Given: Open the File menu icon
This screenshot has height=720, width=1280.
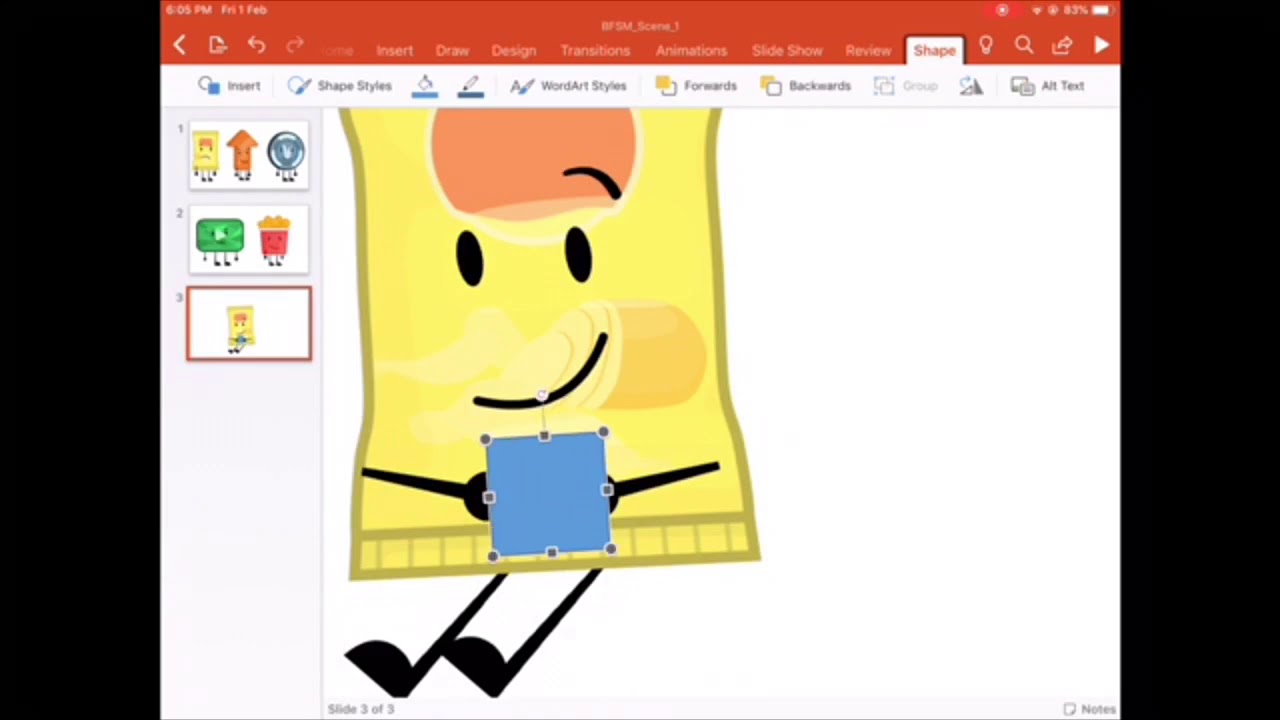Looking at the screenshot, I should pos(218,45).
